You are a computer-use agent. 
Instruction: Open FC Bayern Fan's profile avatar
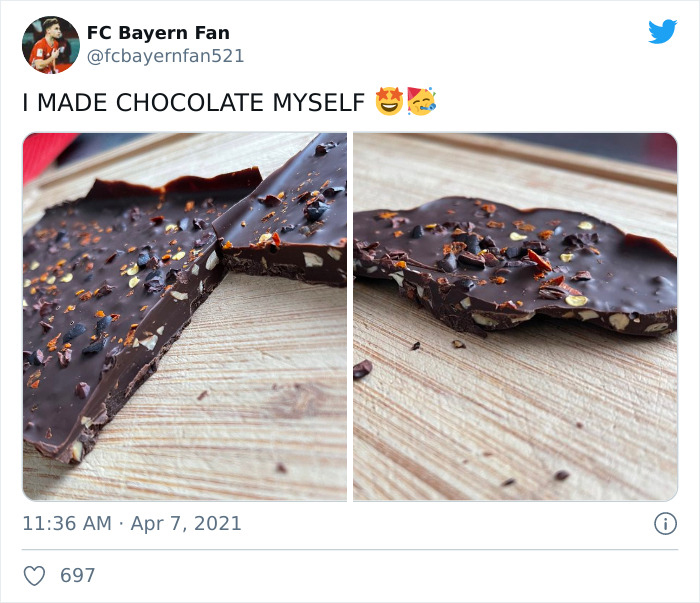pos(51,45)
